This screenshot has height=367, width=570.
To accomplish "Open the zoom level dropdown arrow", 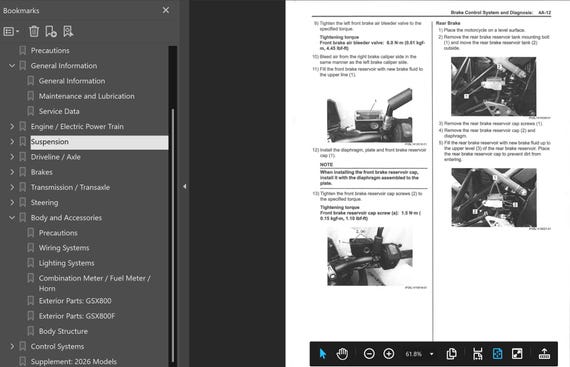I will tap(431, 354).
